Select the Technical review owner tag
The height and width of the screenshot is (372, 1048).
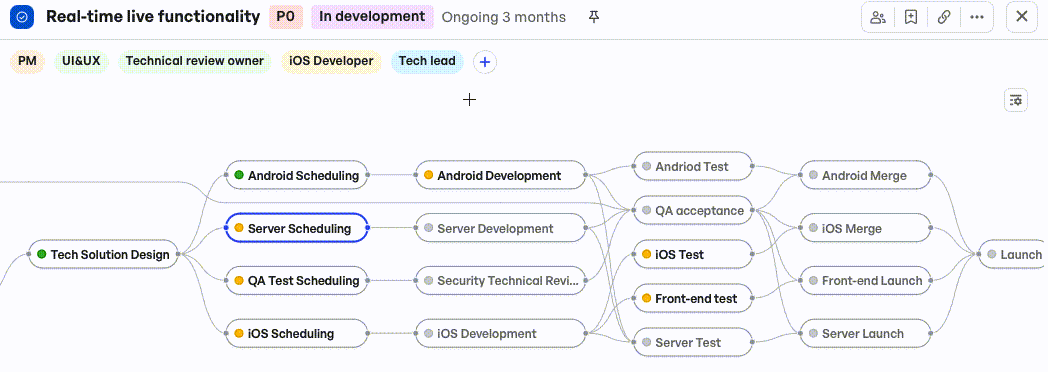194,61
